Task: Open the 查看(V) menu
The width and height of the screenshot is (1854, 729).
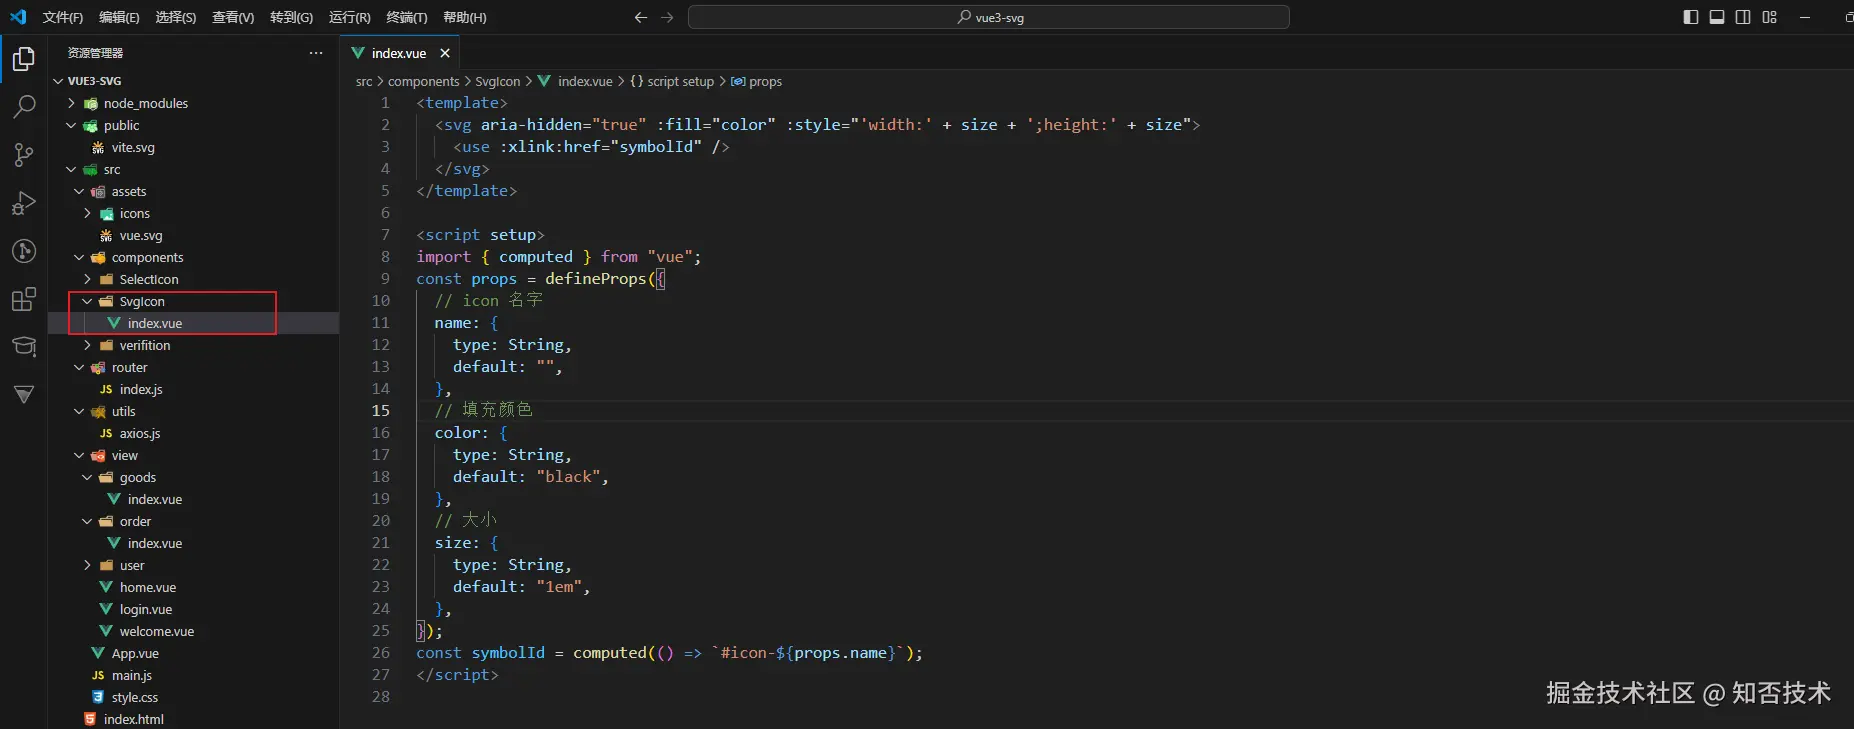Action: point(233,17)
